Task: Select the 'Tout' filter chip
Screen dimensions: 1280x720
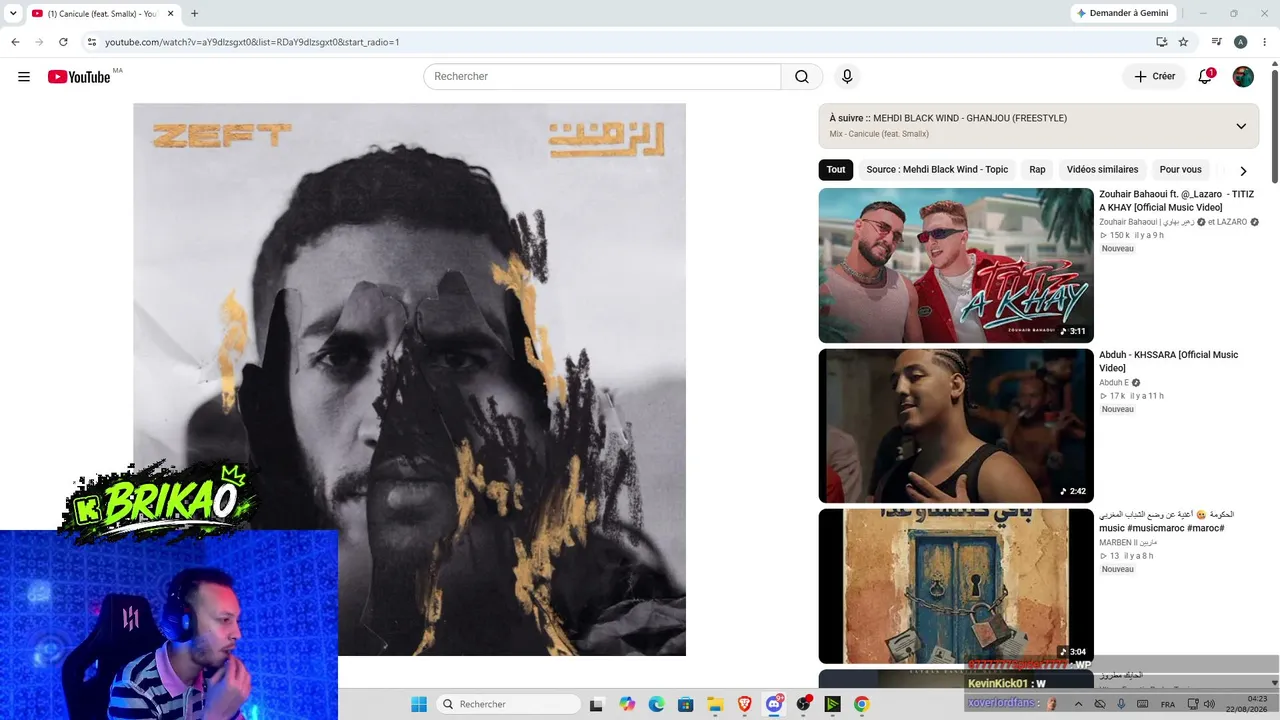Action: [836, 170]
